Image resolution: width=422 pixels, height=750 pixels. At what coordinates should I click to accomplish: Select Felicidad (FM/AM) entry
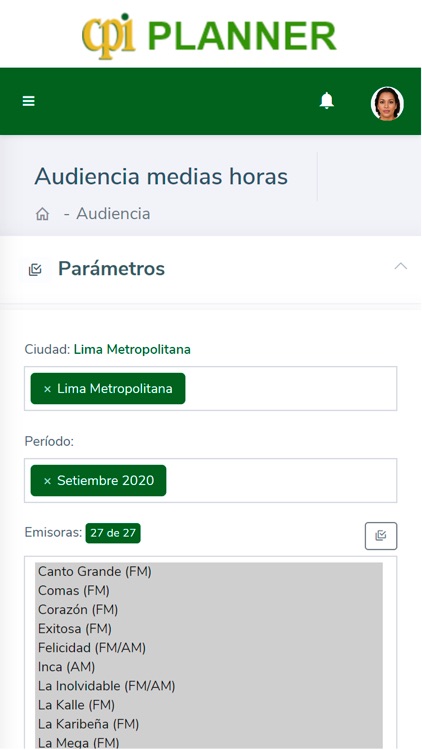[209, 648]
